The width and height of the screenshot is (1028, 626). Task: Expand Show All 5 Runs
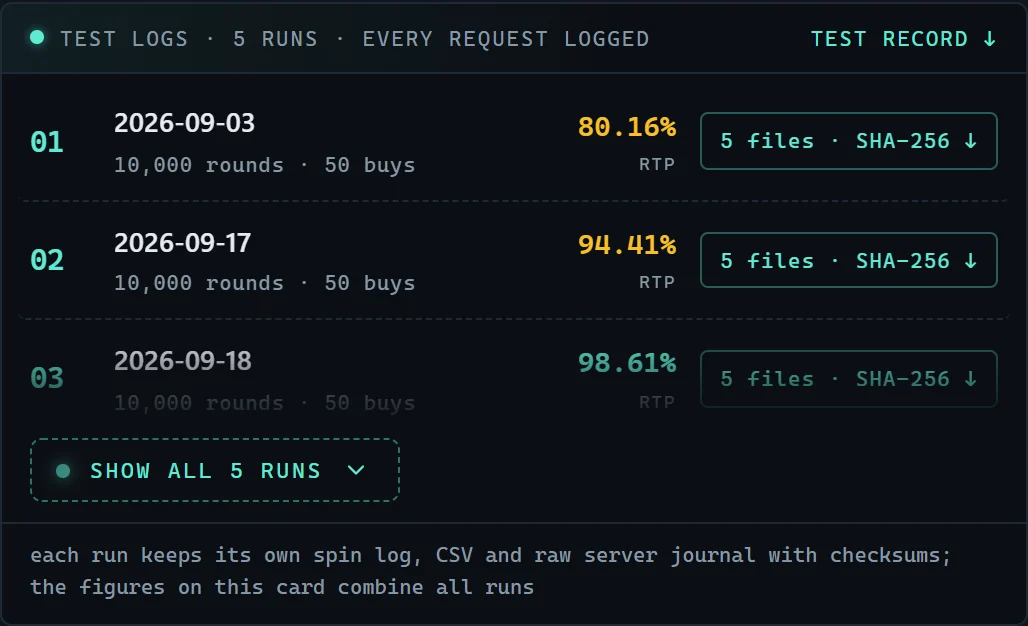click(x=215, y=470)
